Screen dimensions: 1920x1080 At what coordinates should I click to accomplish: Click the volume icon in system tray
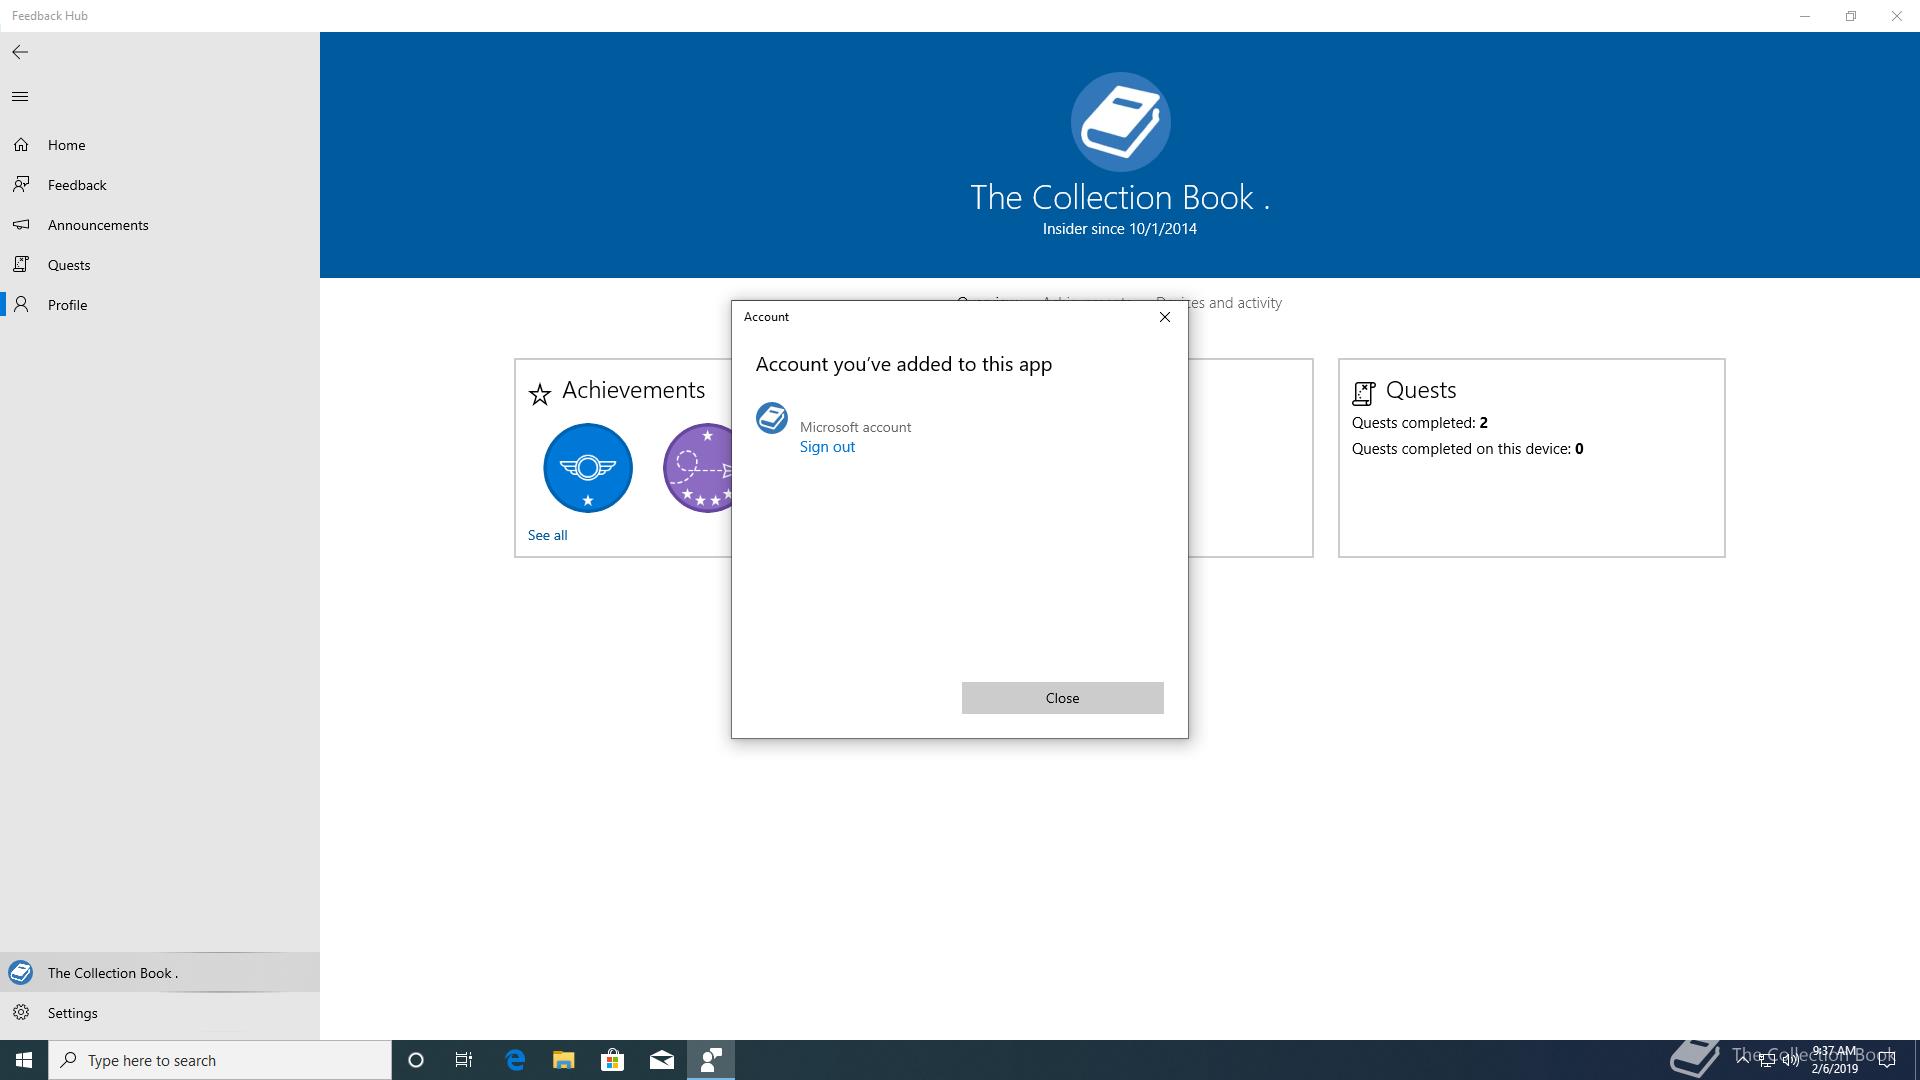tap(1790, 1060)
